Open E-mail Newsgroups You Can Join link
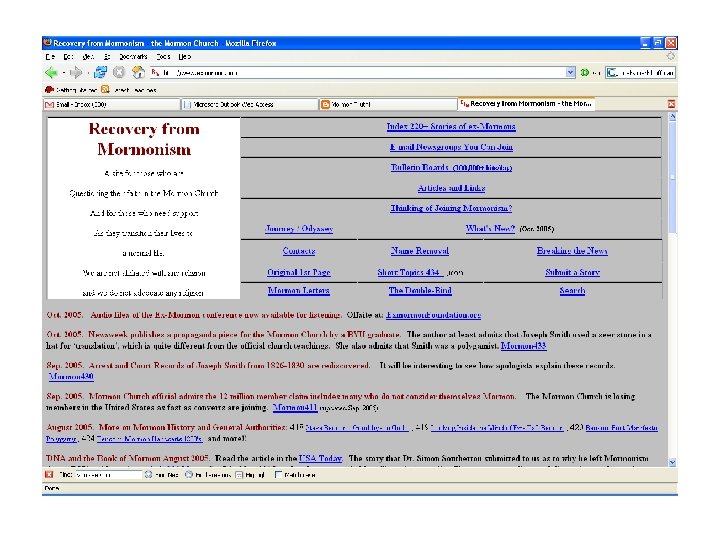Viewport: 720px width, 540px height. point(451,147)
